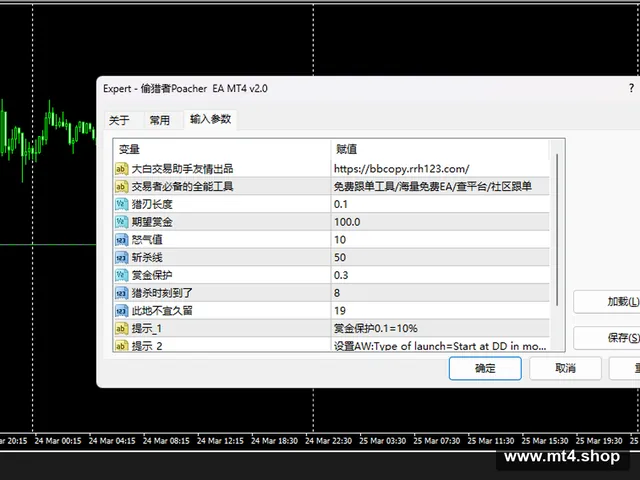
Task: Click the 设置AW:Type of launch value cell
Action: coord(440,345)
